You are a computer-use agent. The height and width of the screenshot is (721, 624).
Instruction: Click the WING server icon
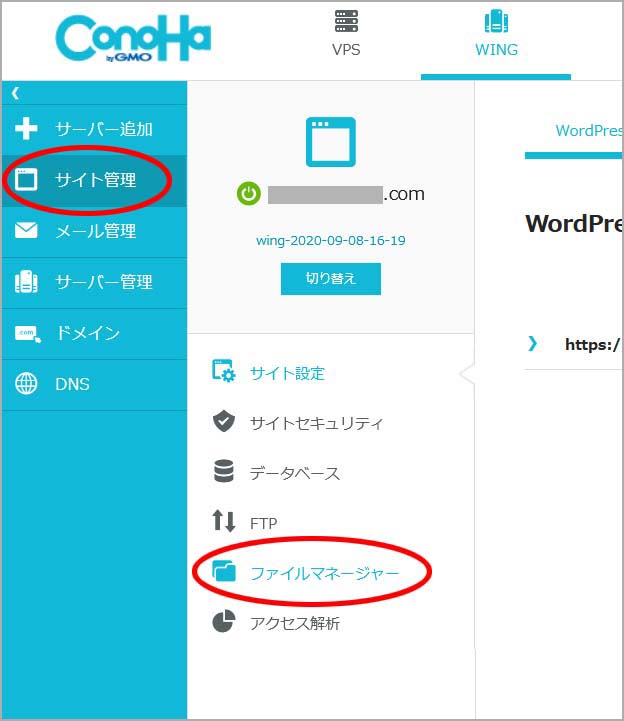(496, 21)
